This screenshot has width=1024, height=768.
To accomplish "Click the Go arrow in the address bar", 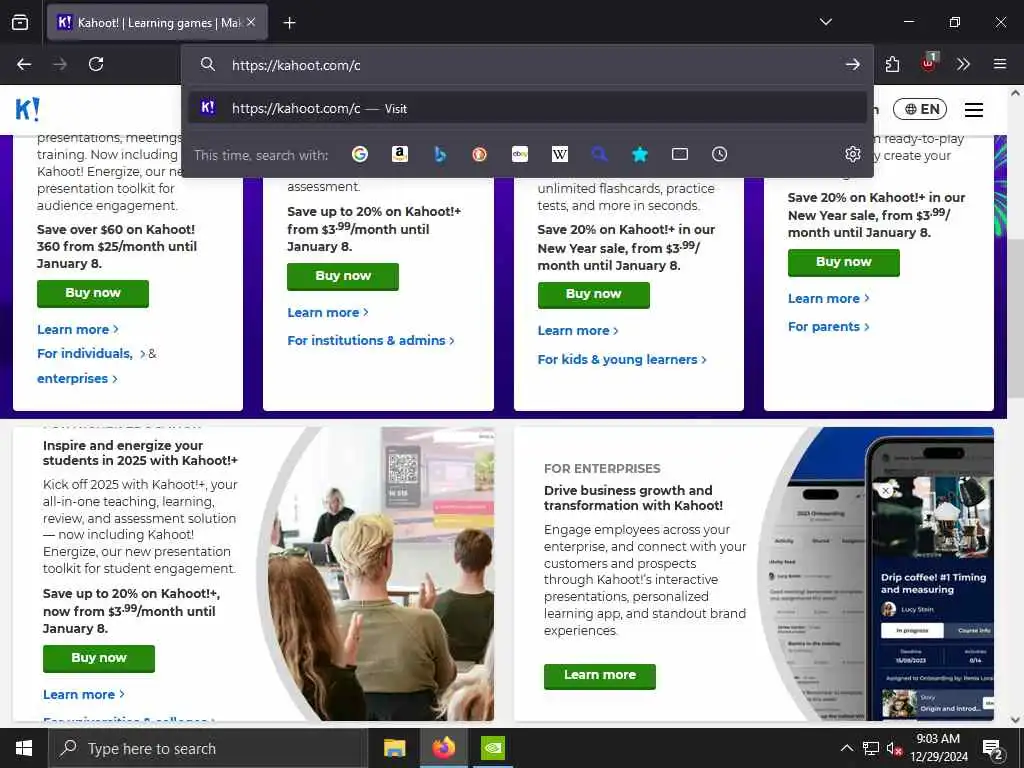I will pos(852,64).
